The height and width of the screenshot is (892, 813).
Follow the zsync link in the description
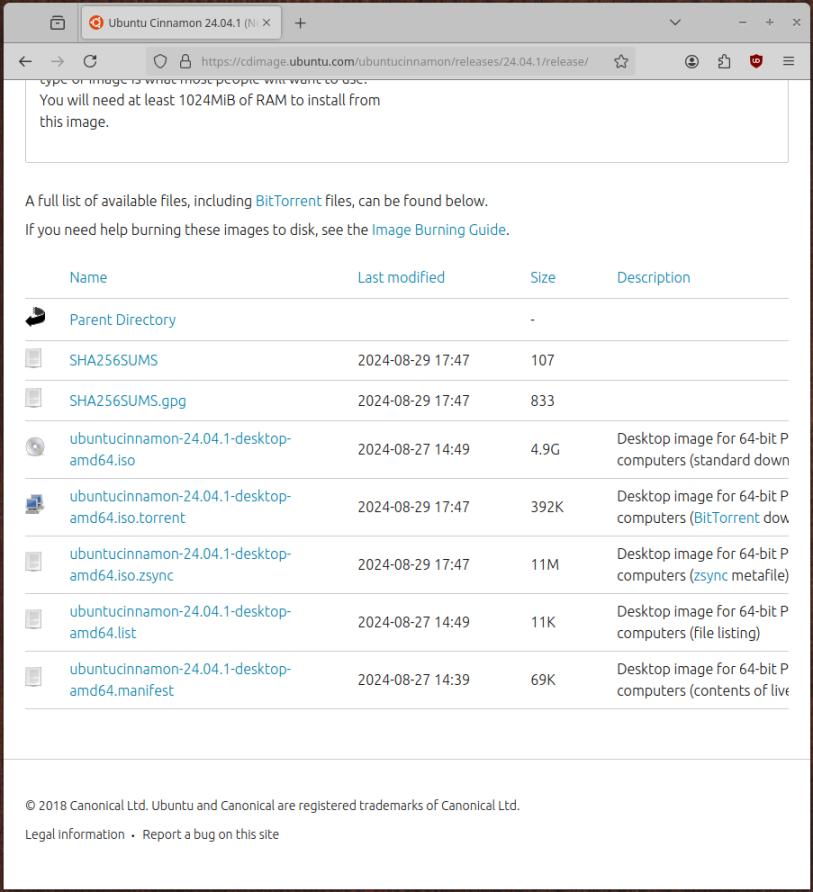[711, 575]
